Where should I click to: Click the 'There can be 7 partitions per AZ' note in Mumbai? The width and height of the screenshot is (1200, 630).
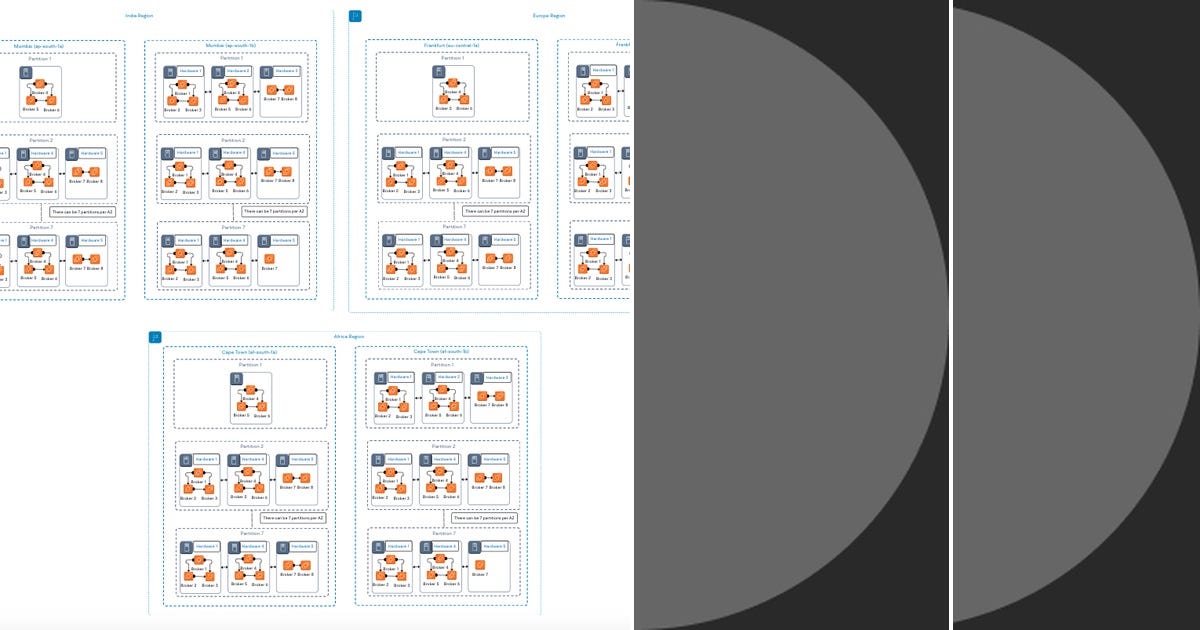point(274,210)
